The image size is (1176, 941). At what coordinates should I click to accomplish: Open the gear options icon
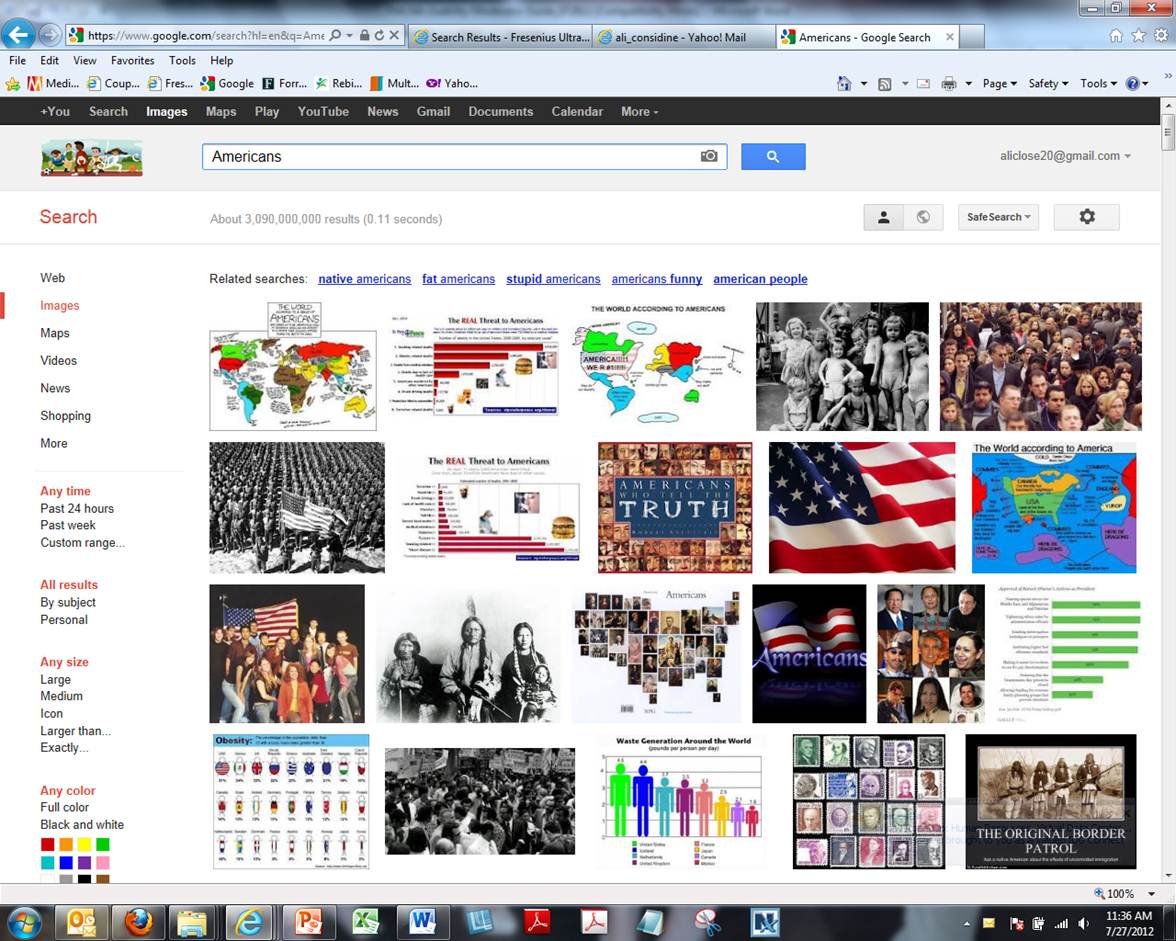click(x=1086, y=217)
